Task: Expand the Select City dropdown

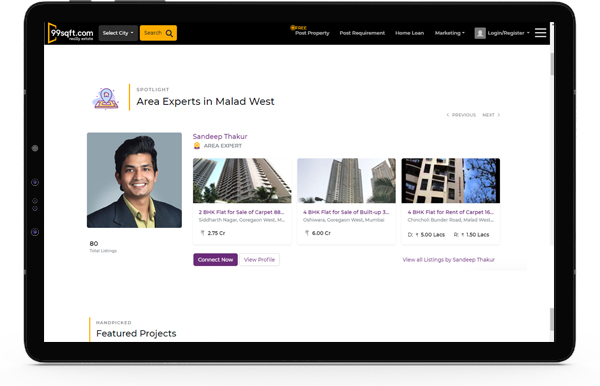Action: click(x=118, y=33)
